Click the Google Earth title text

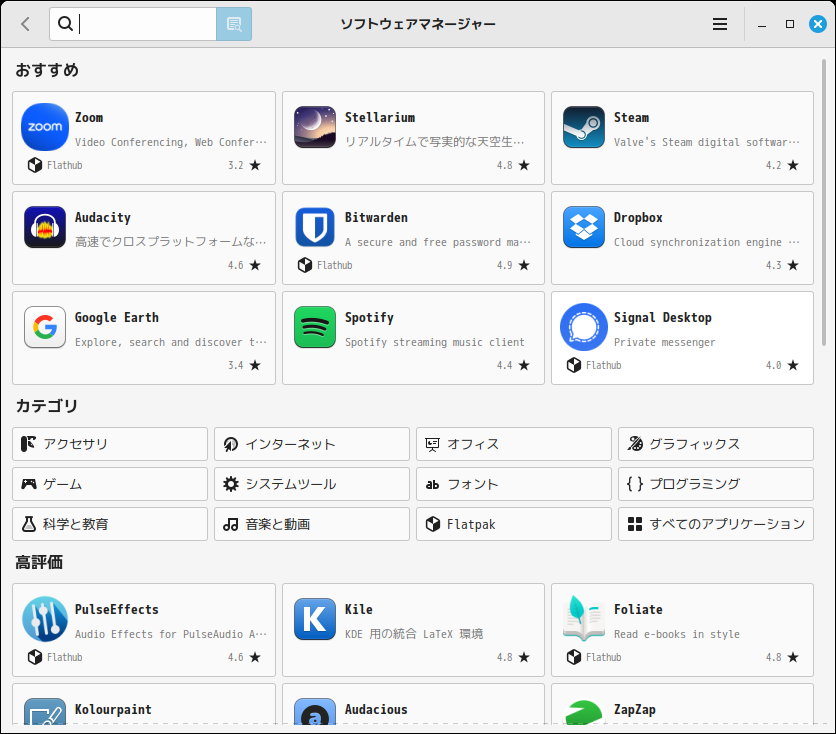click(117, 318)
